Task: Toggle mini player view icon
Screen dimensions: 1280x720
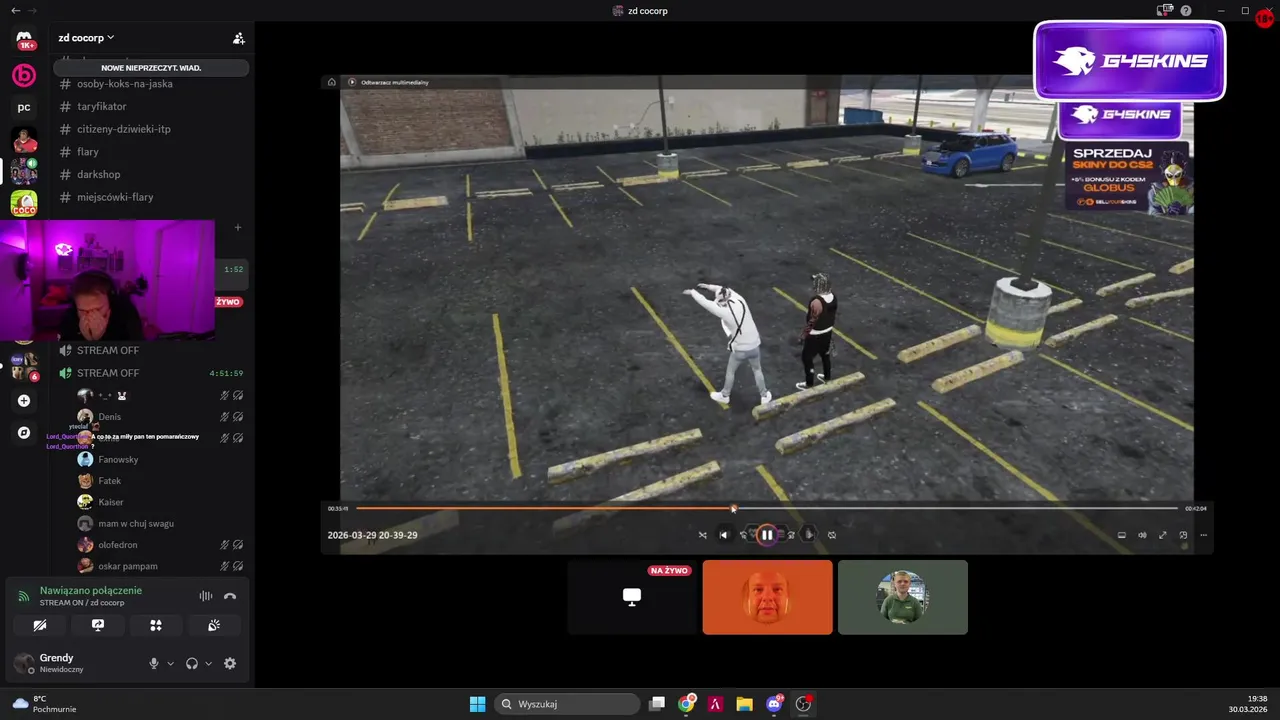Action: [1121, 535]
